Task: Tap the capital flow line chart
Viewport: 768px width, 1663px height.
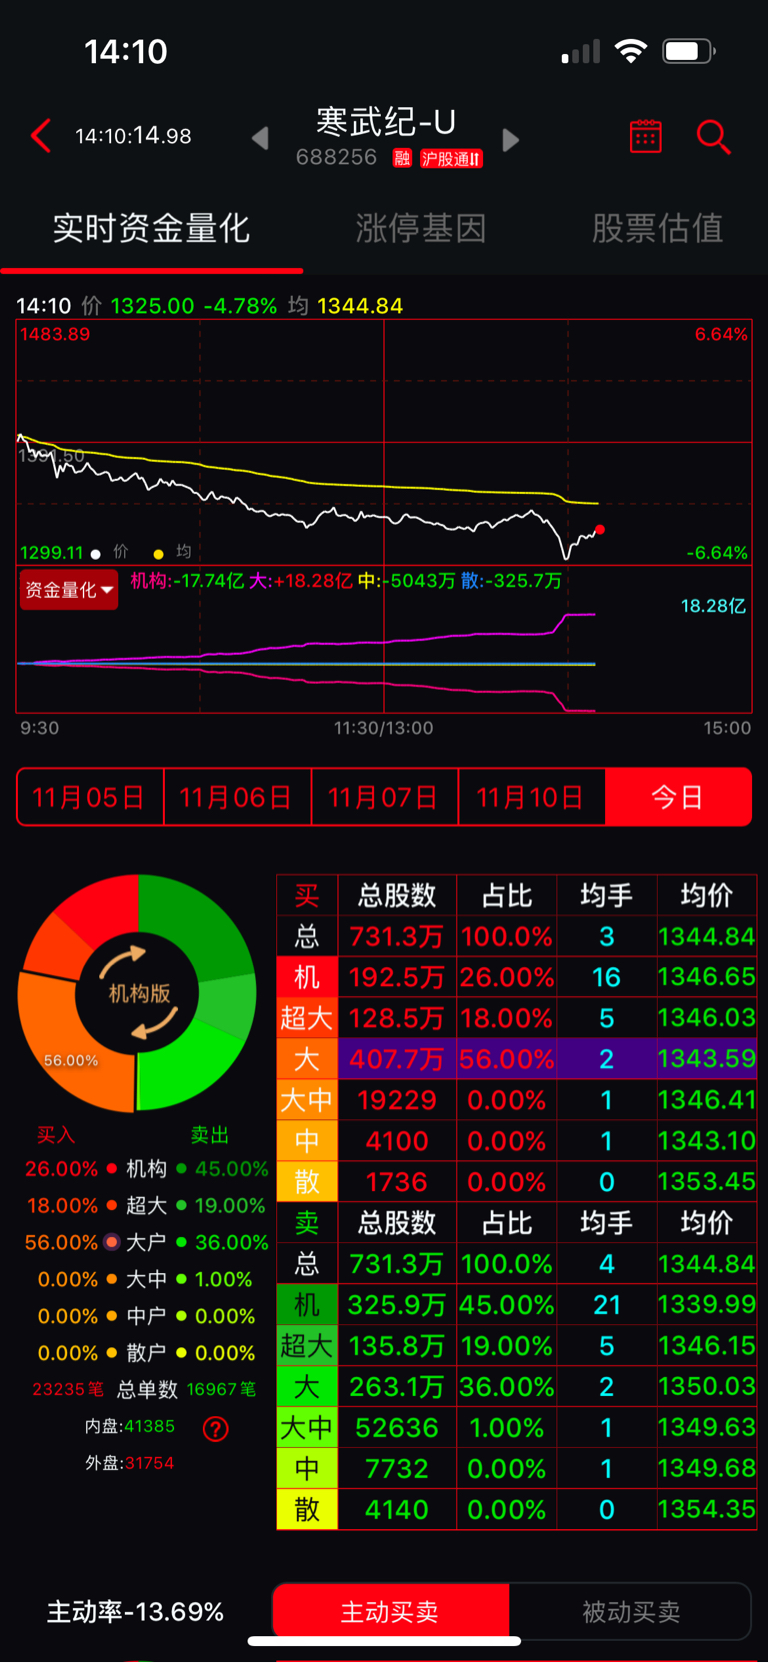Action: 384,640
